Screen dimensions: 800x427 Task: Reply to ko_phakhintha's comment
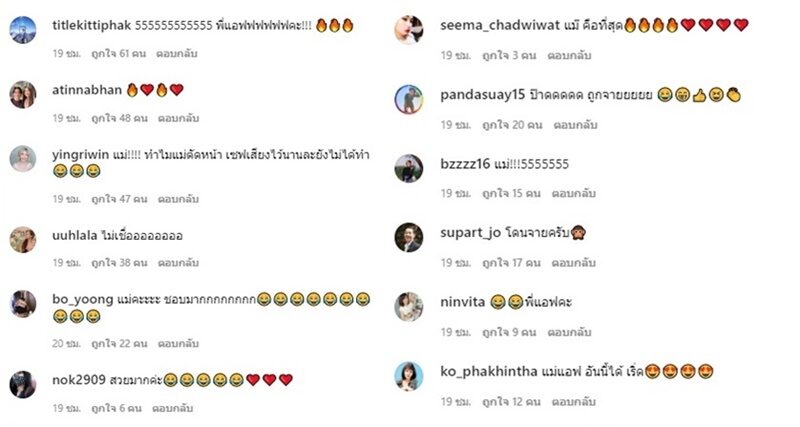[x=573, y=402]
